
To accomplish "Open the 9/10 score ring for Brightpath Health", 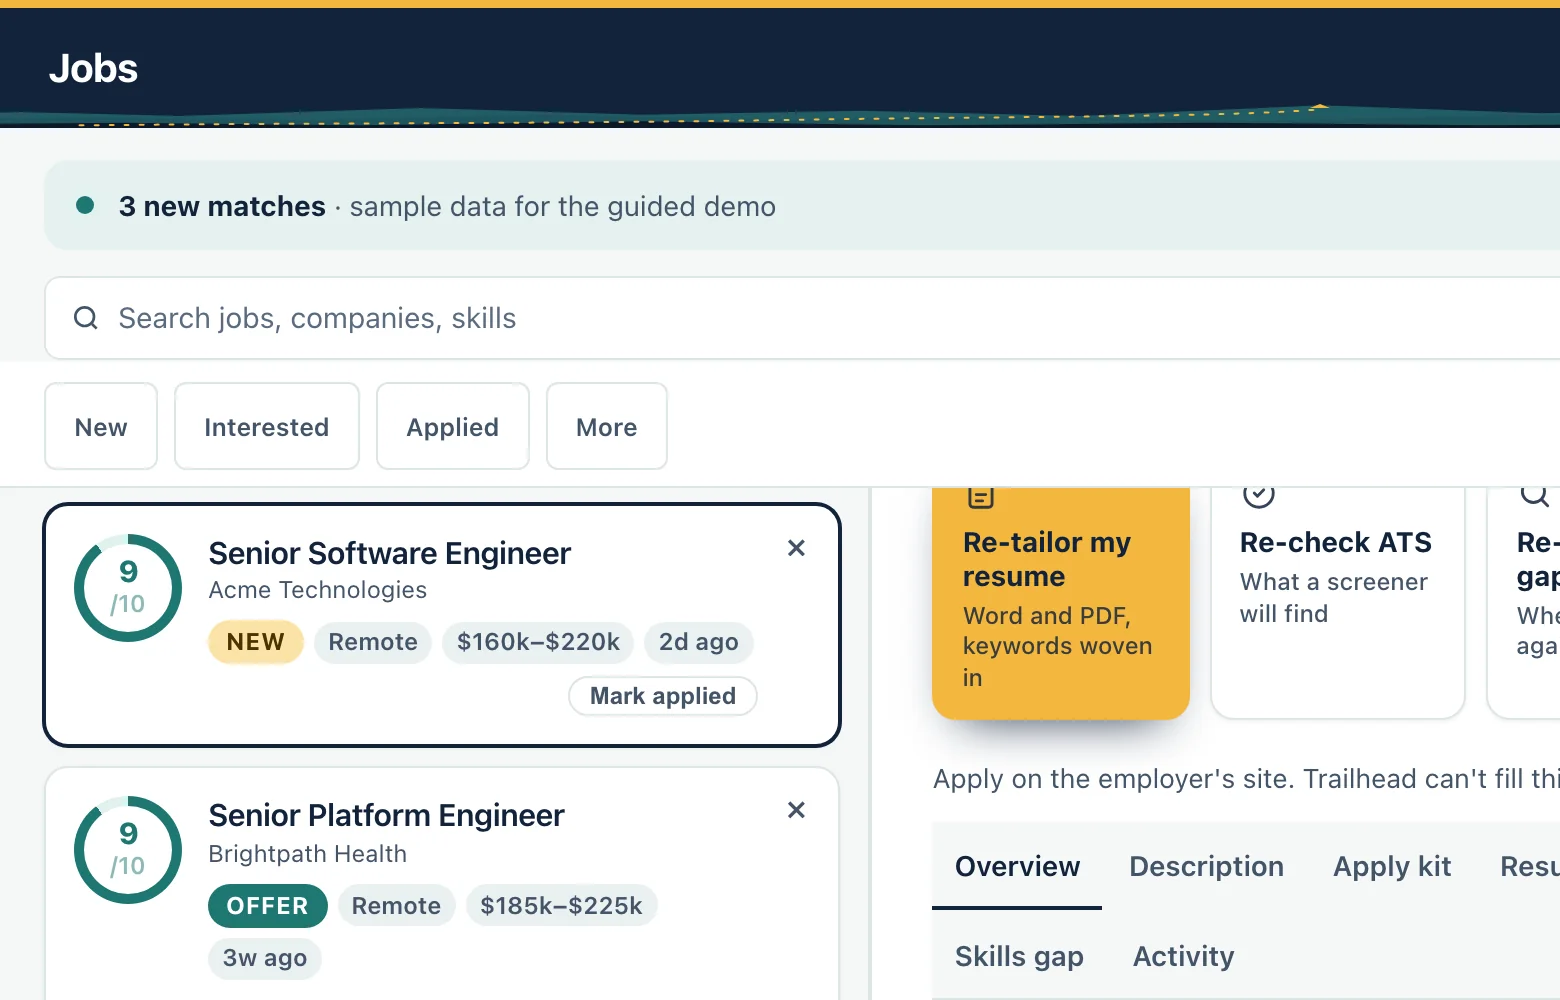I will point(128,850).
